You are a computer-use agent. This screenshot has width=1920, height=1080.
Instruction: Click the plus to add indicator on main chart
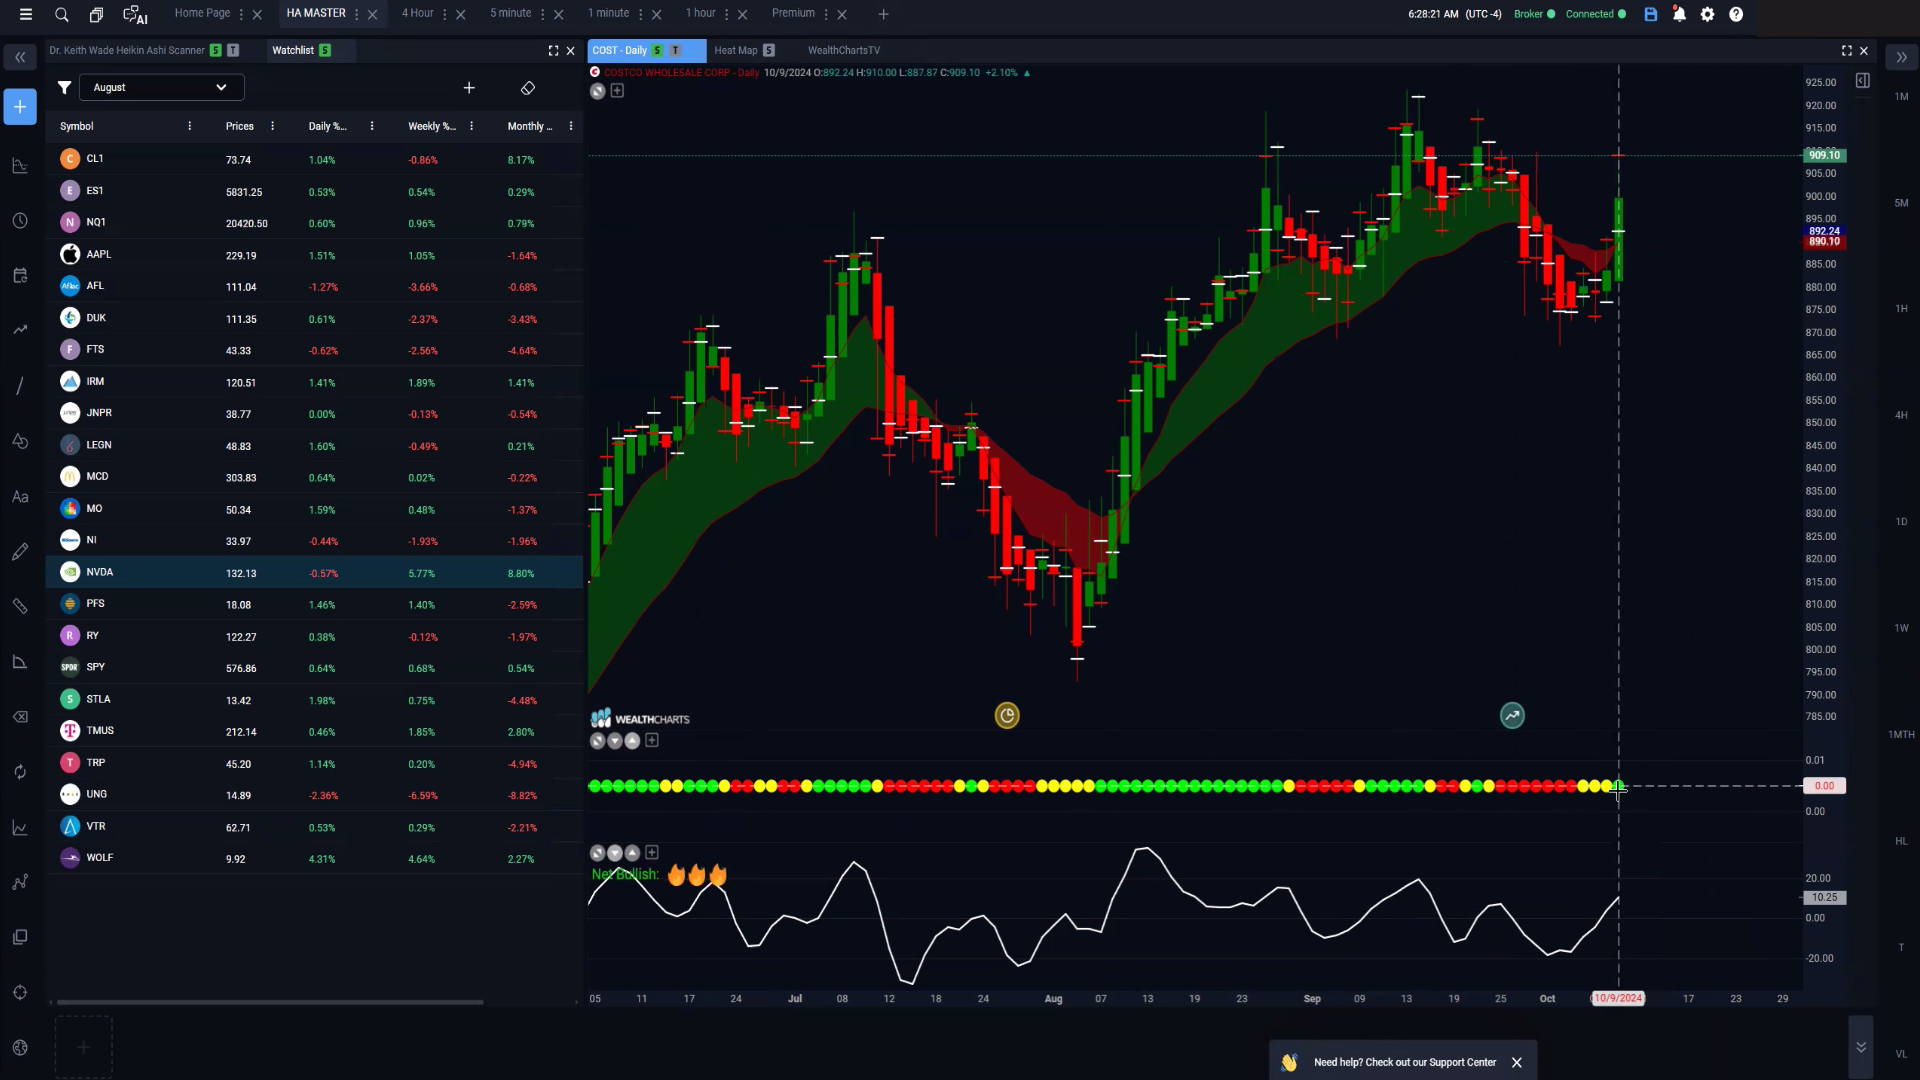point(617,91)
